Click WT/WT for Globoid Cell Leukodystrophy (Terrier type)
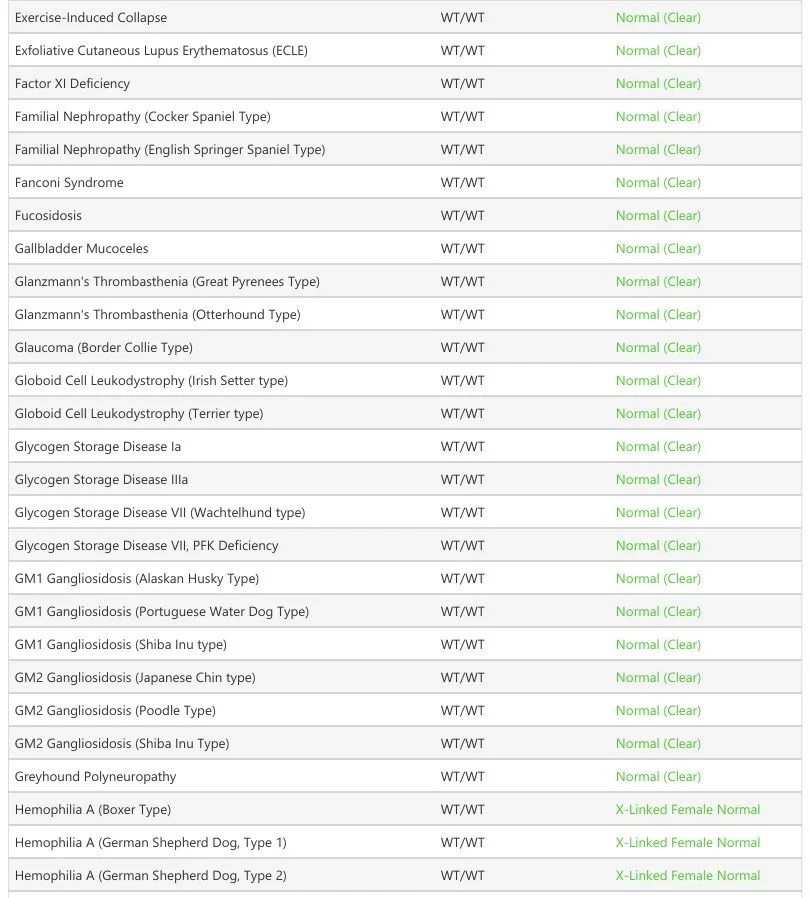Image resolution: width=810 pixels, height=898 pixels. click(x=462, y=414)
